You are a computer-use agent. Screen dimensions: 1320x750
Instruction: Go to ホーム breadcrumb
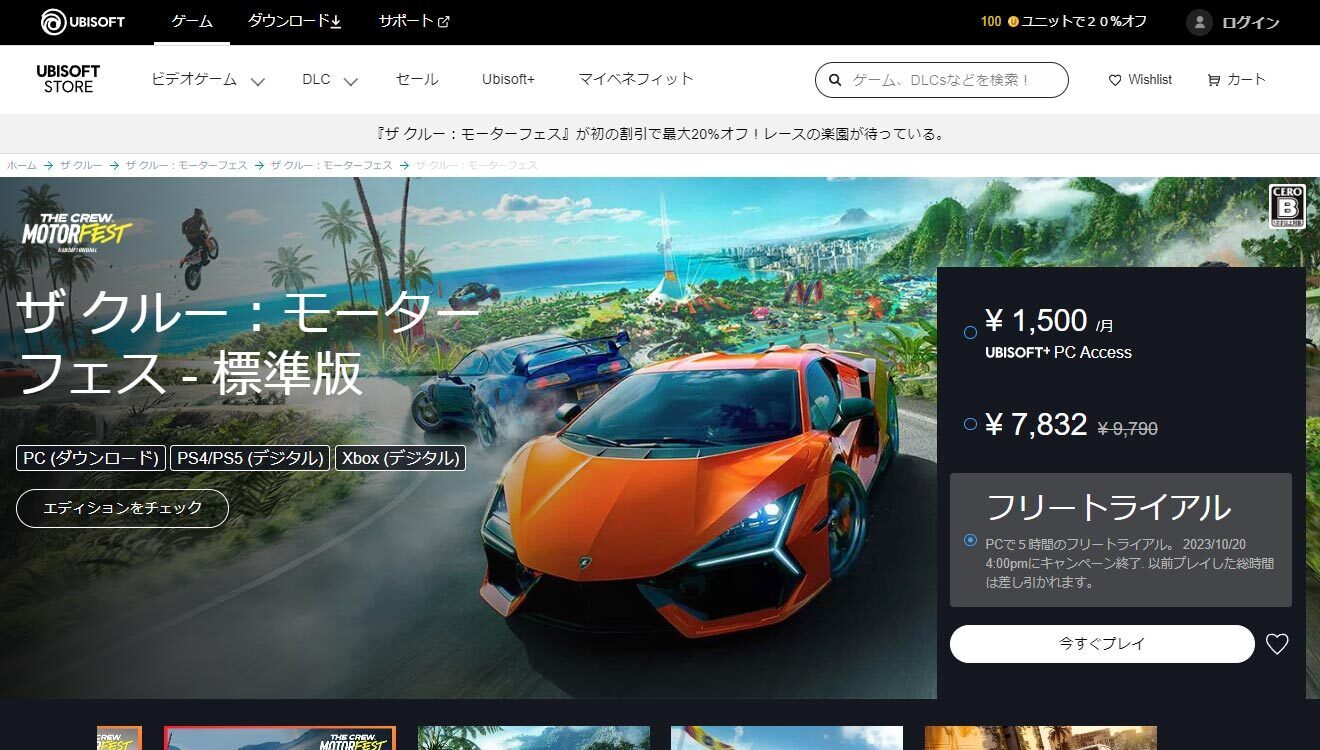click(22, 165)
